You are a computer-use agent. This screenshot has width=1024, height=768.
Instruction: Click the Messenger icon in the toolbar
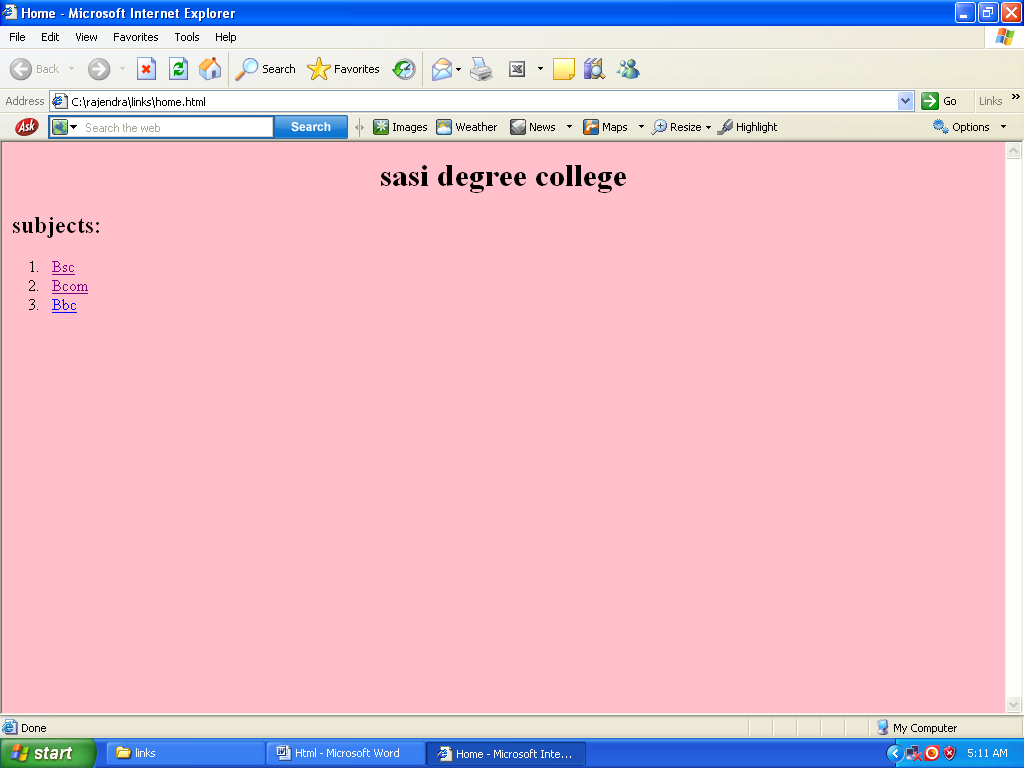[628, 68]
